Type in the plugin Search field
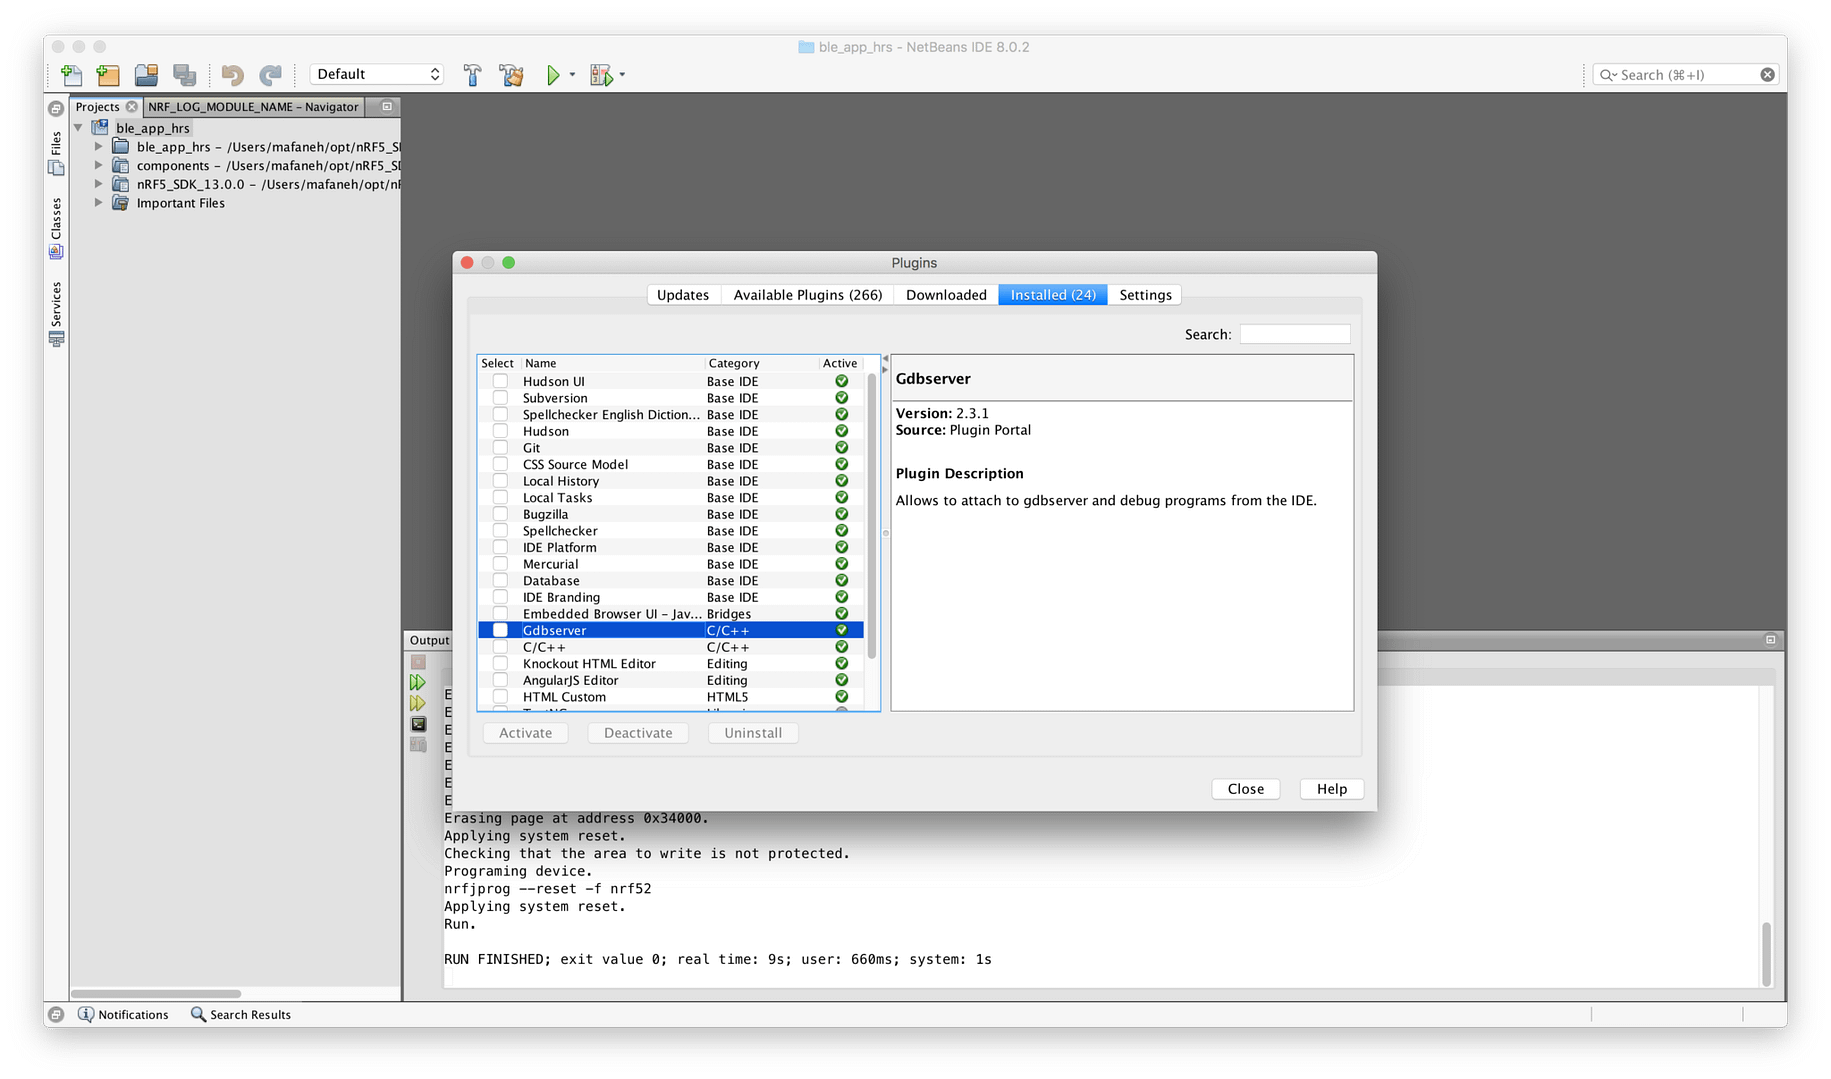The width and height of the screenshot is (1831, 1079). tap(1295, 333)
